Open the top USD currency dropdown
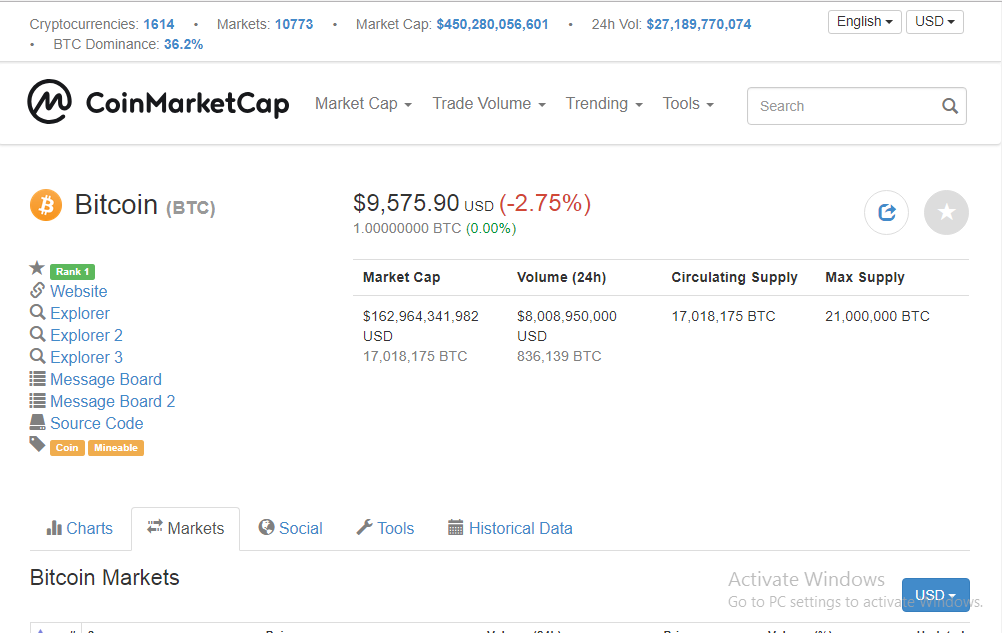 pos(934,22)
